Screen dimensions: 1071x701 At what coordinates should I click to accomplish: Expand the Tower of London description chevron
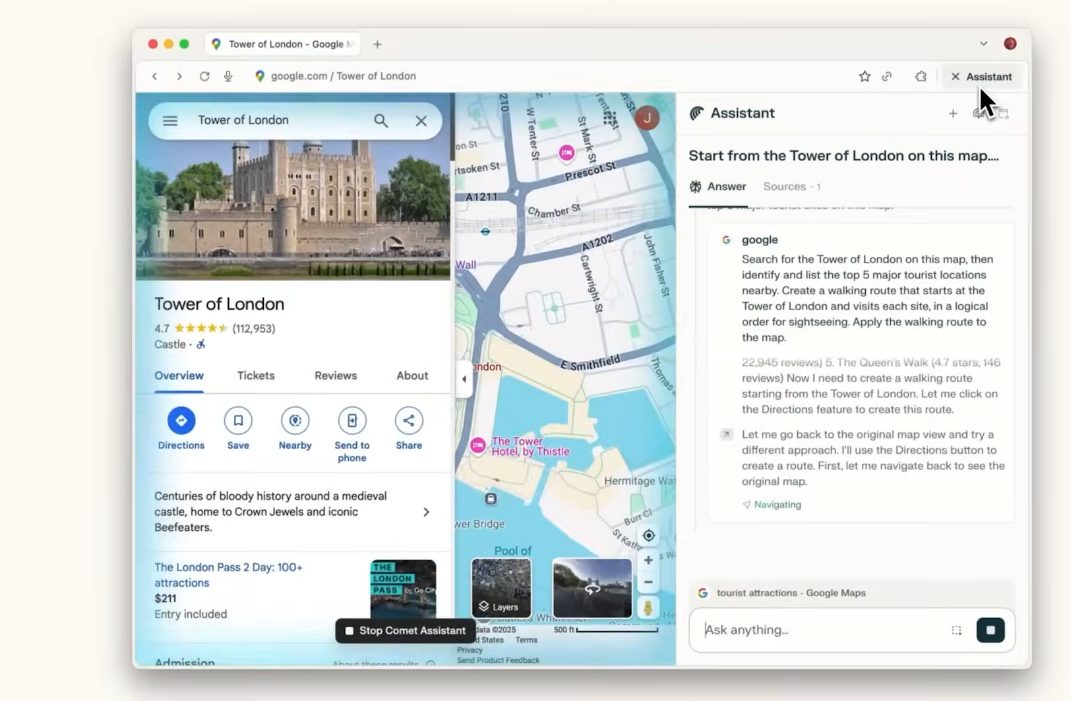[426, 512]
